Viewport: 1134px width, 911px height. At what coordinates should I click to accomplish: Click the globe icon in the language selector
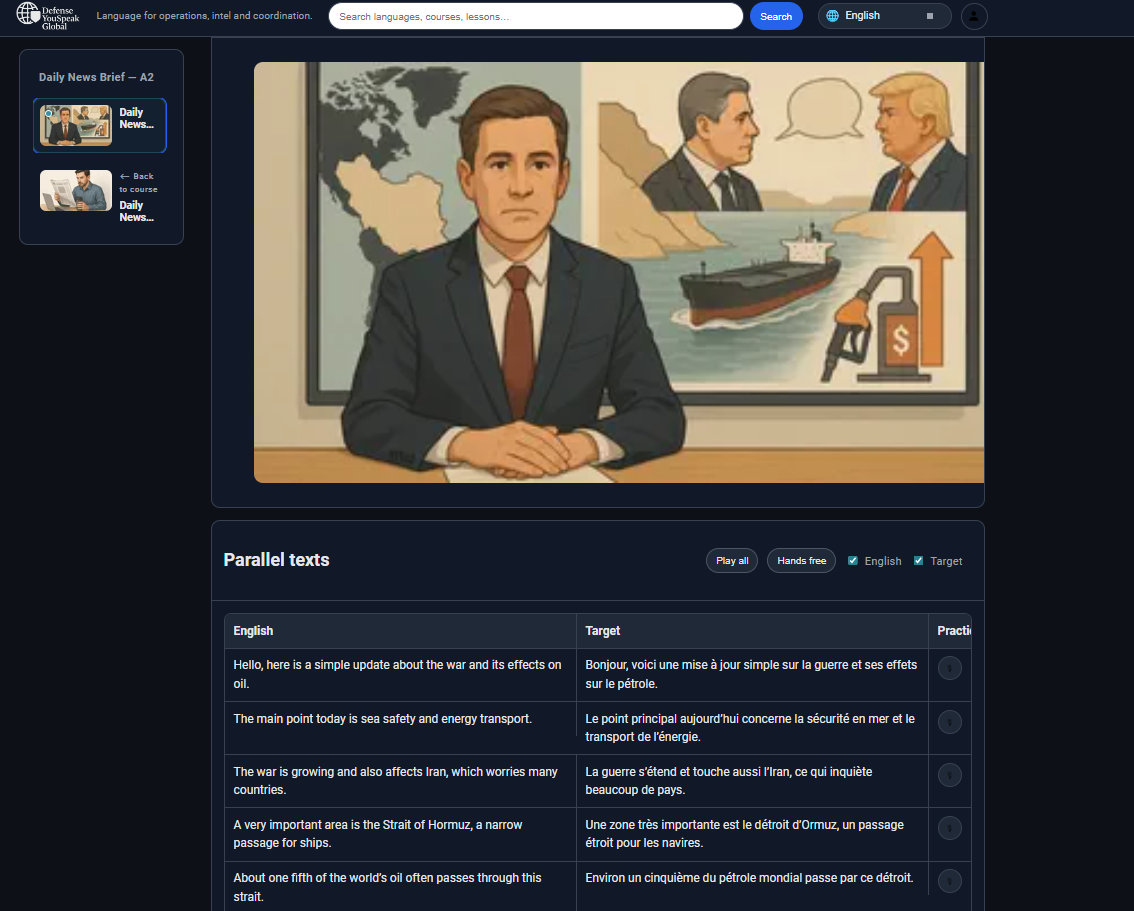pos(834,16)
